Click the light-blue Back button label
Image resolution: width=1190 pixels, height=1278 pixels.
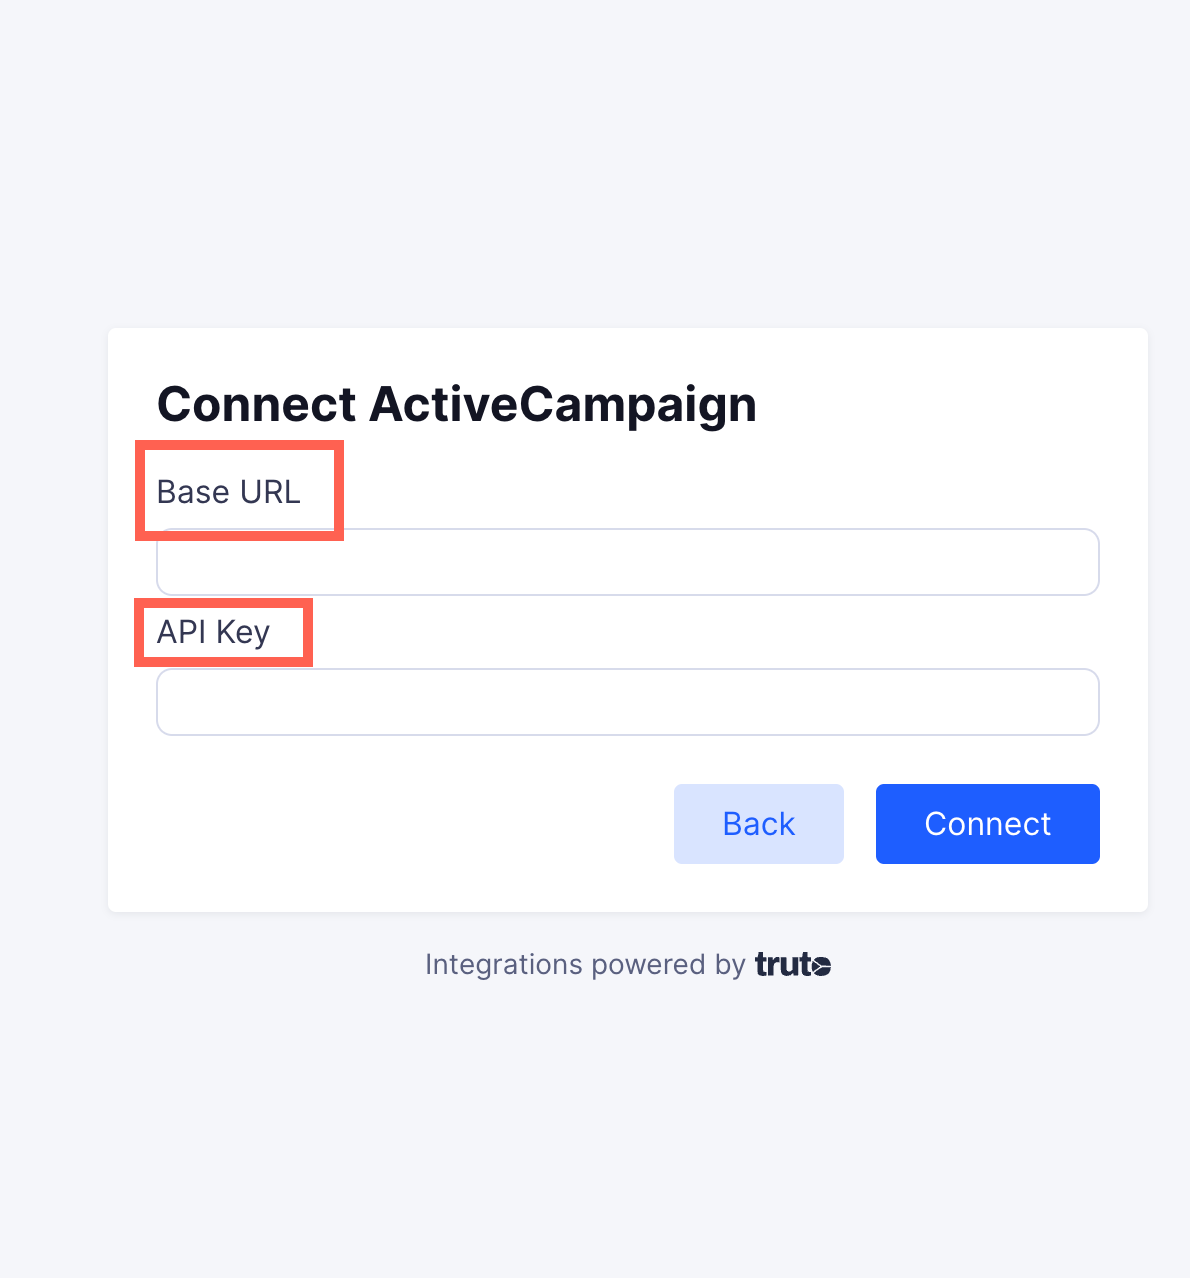click(x=759, y=824)
